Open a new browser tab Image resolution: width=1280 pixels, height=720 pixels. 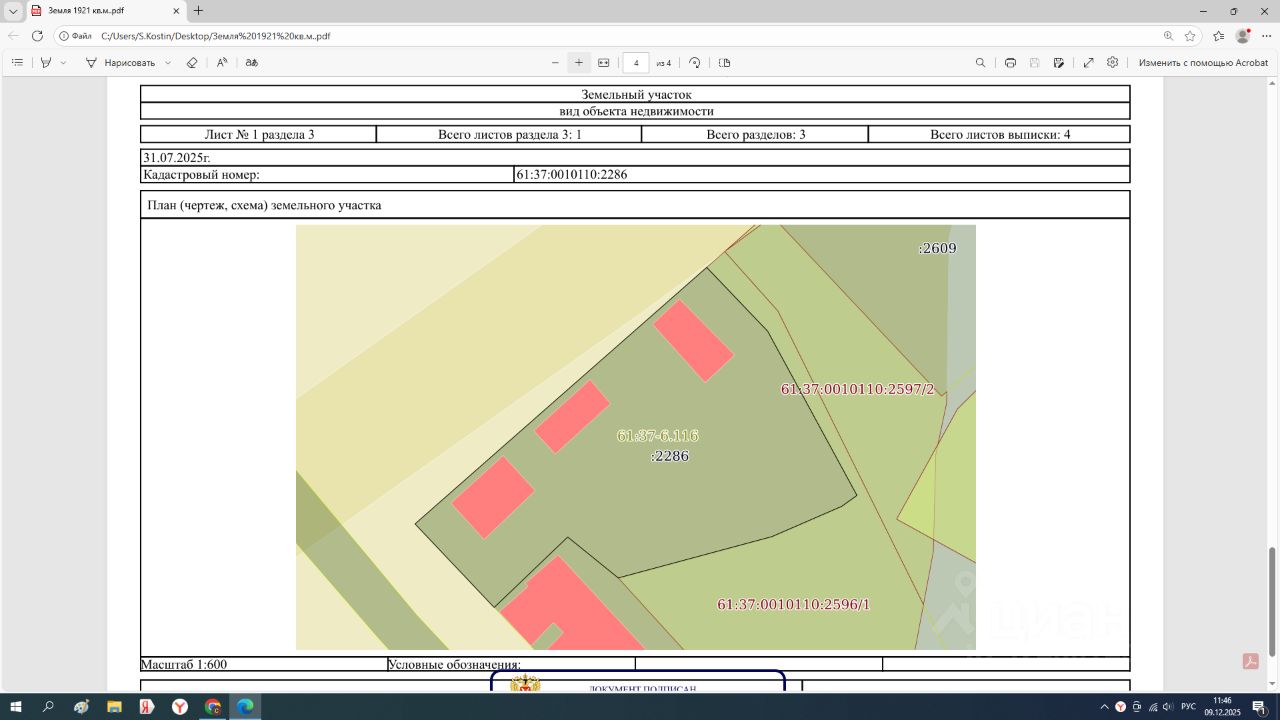pos(198,11)
